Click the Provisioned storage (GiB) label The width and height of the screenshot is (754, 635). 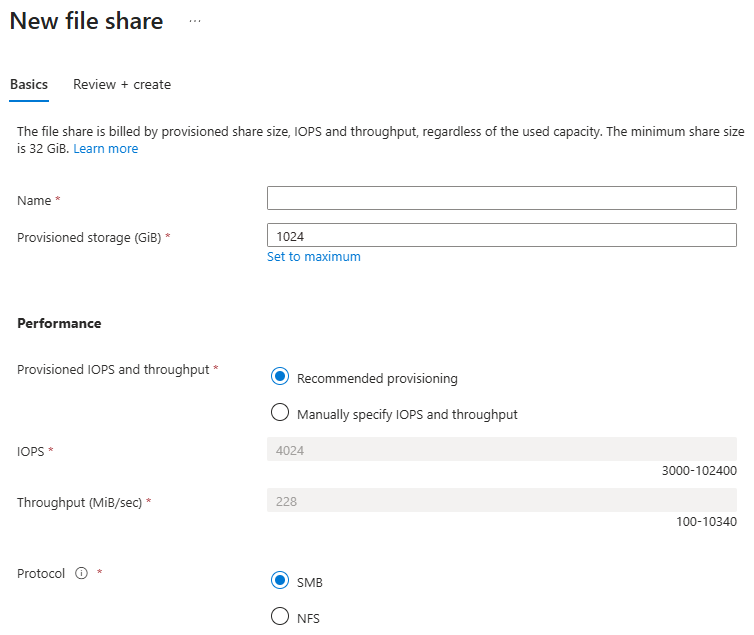coord(89,238)
